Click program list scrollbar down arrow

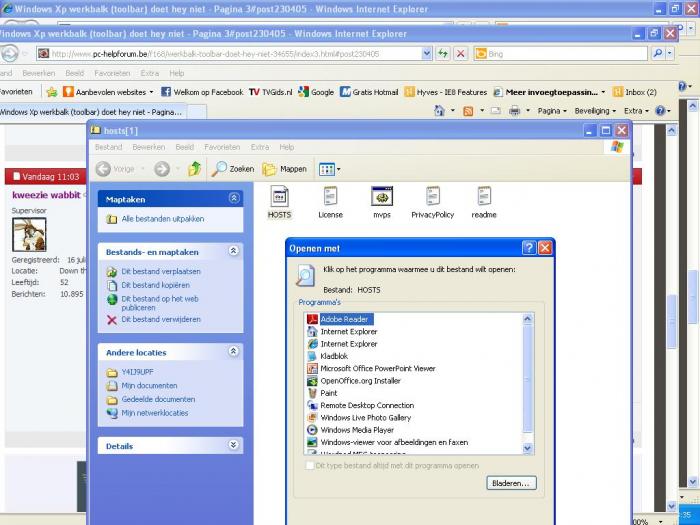[x=527, y=448]
